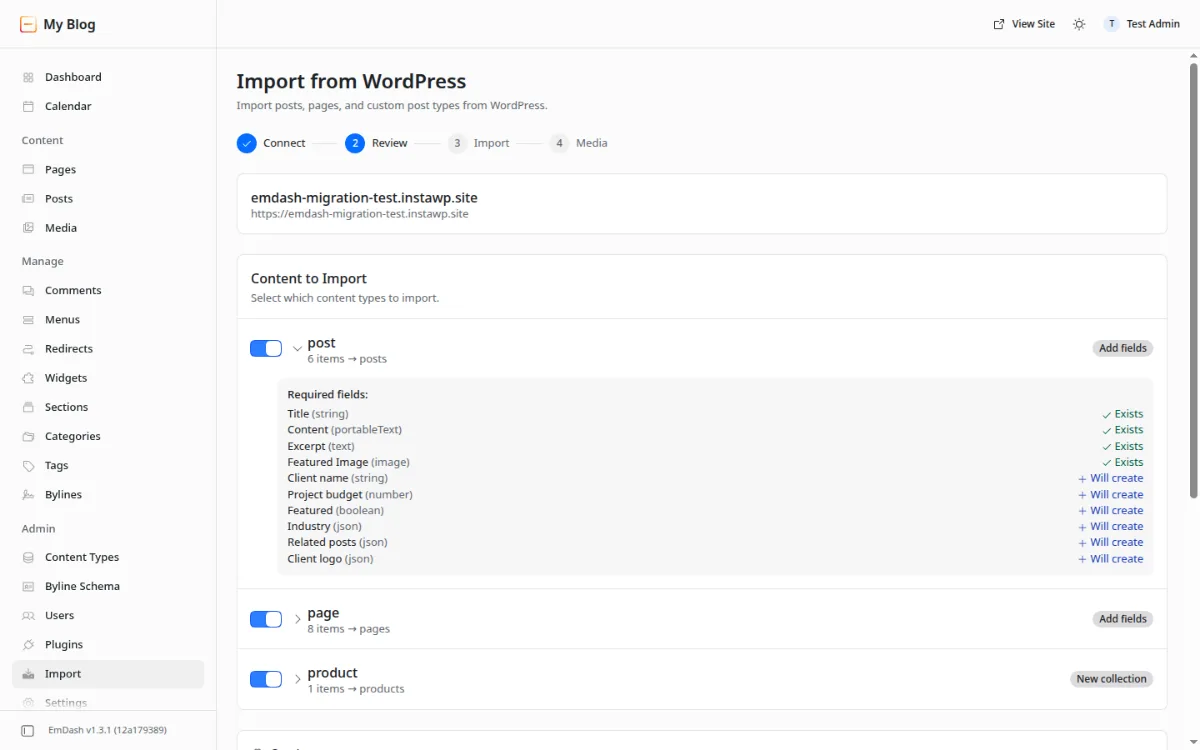Click the external-link icon beside View Site
The image size is (1200, 750).
coord(999,24)
